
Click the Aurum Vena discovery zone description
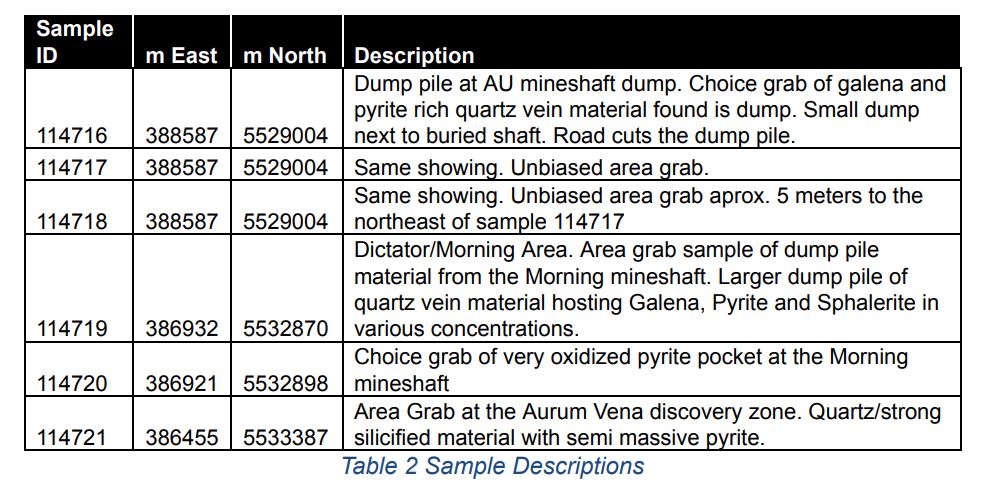[648, 425]
